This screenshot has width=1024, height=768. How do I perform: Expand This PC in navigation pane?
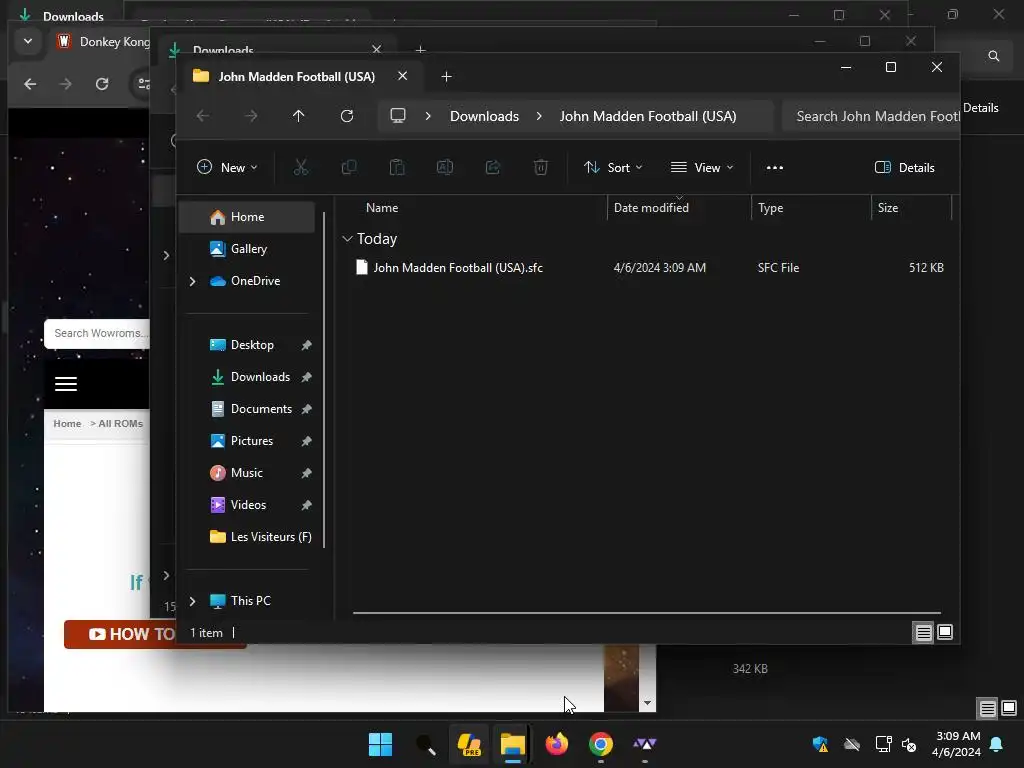pos(193,601)
